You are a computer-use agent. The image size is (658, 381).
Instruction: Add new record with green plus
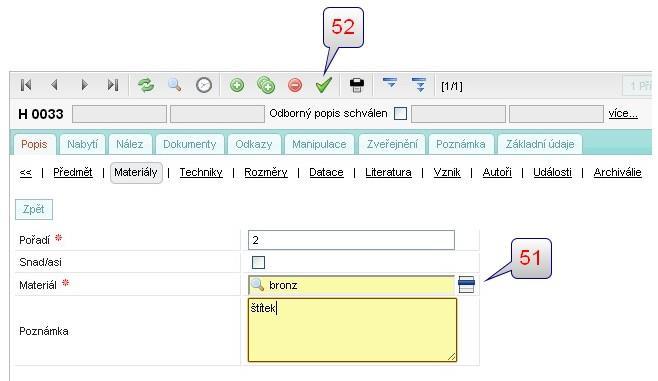pos(237,85)
